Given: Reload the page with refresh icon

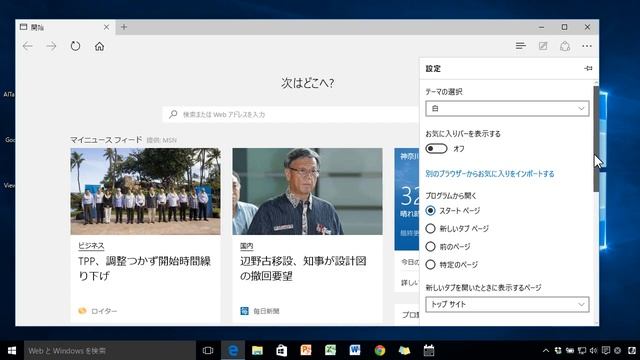Looking at the screenshot, I should click(75, 46).
